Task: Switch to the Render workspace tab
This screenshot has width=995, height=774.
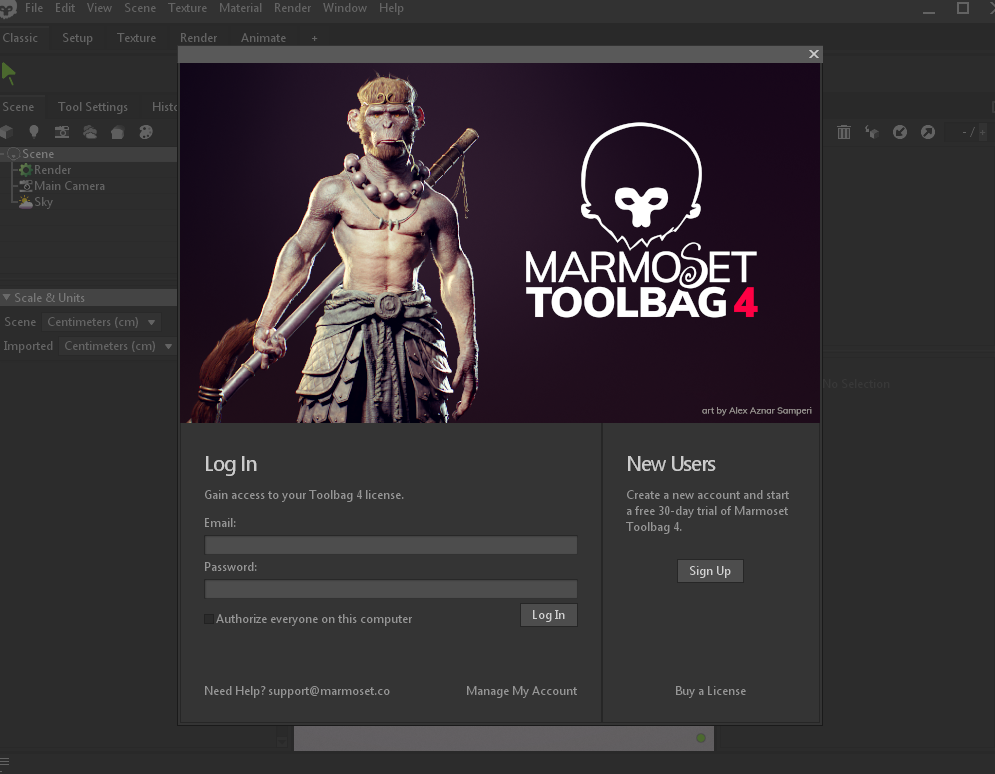Action: tap(198, 38)
